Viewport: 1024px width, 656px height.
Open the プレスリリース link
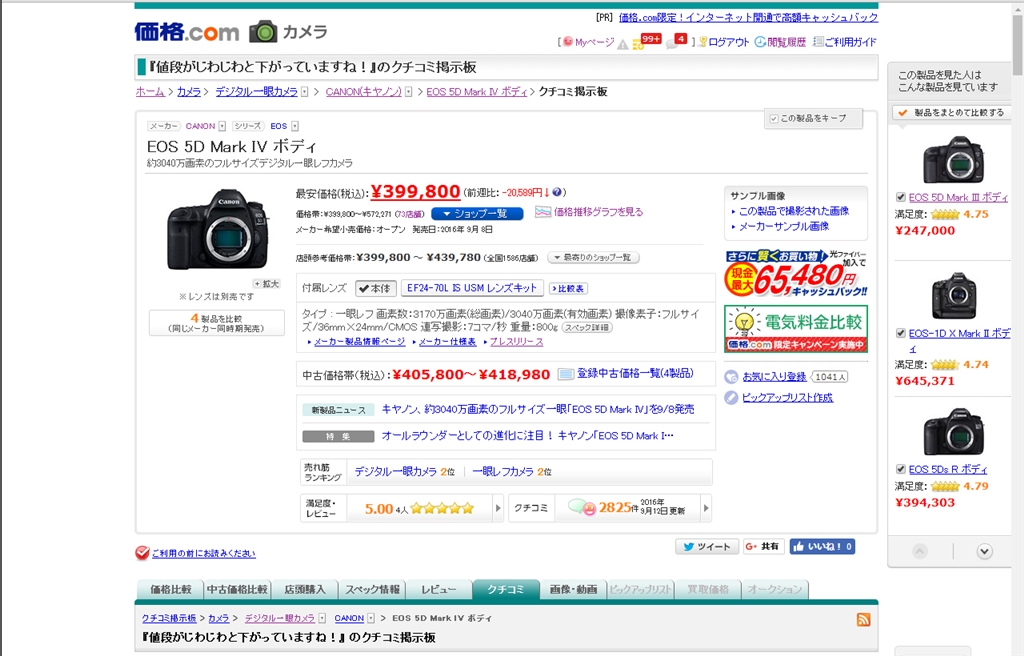coord(517,342)
